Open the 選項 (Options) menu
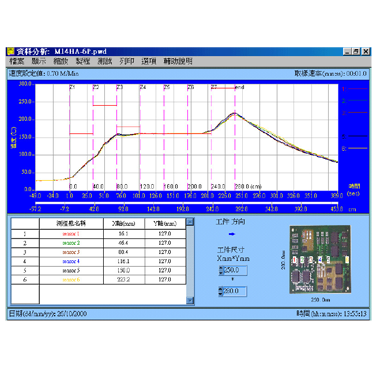The height and width of the screenshot is (372, 372). click(x=149, y=61)
